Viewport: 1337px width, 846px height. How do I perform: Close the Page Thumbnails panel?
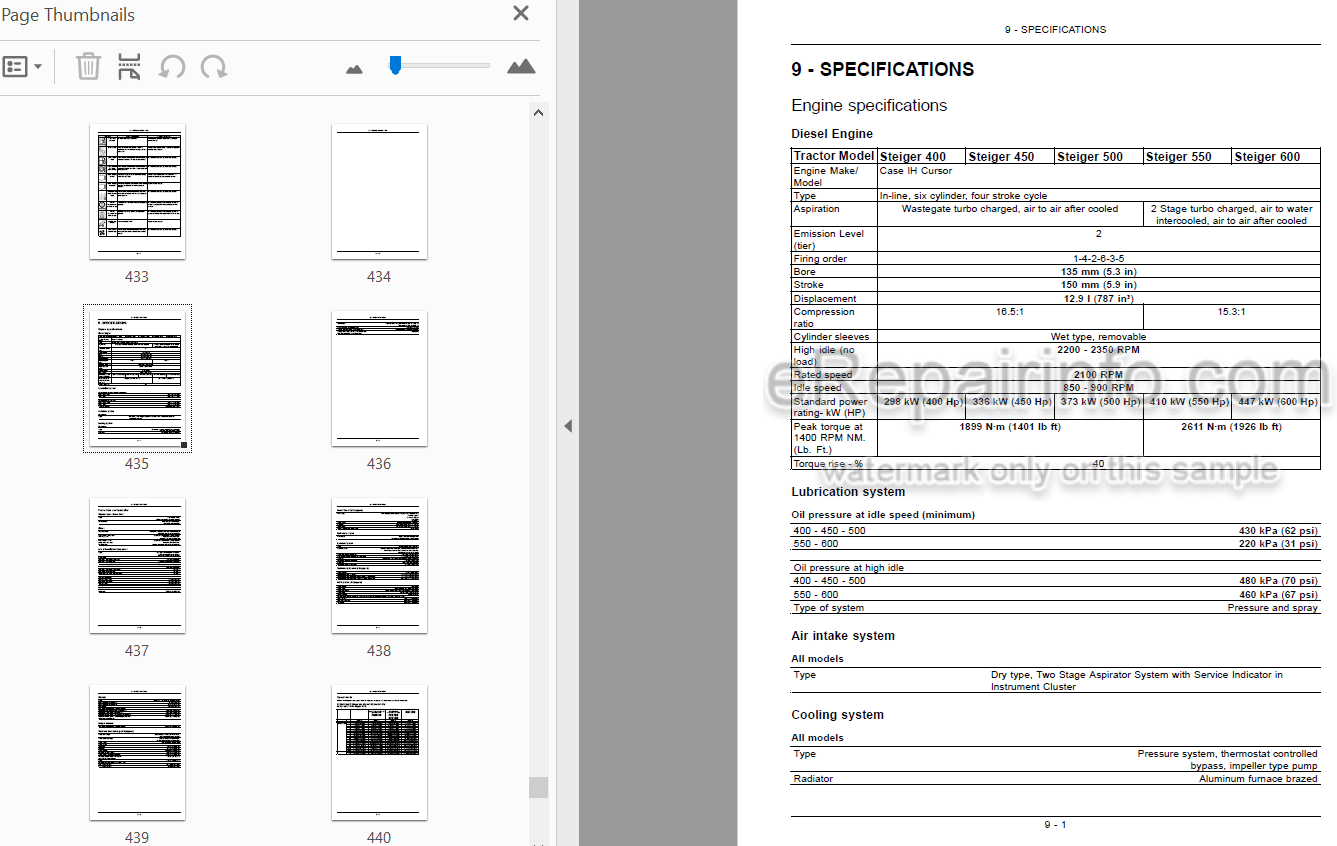(521, 13)
